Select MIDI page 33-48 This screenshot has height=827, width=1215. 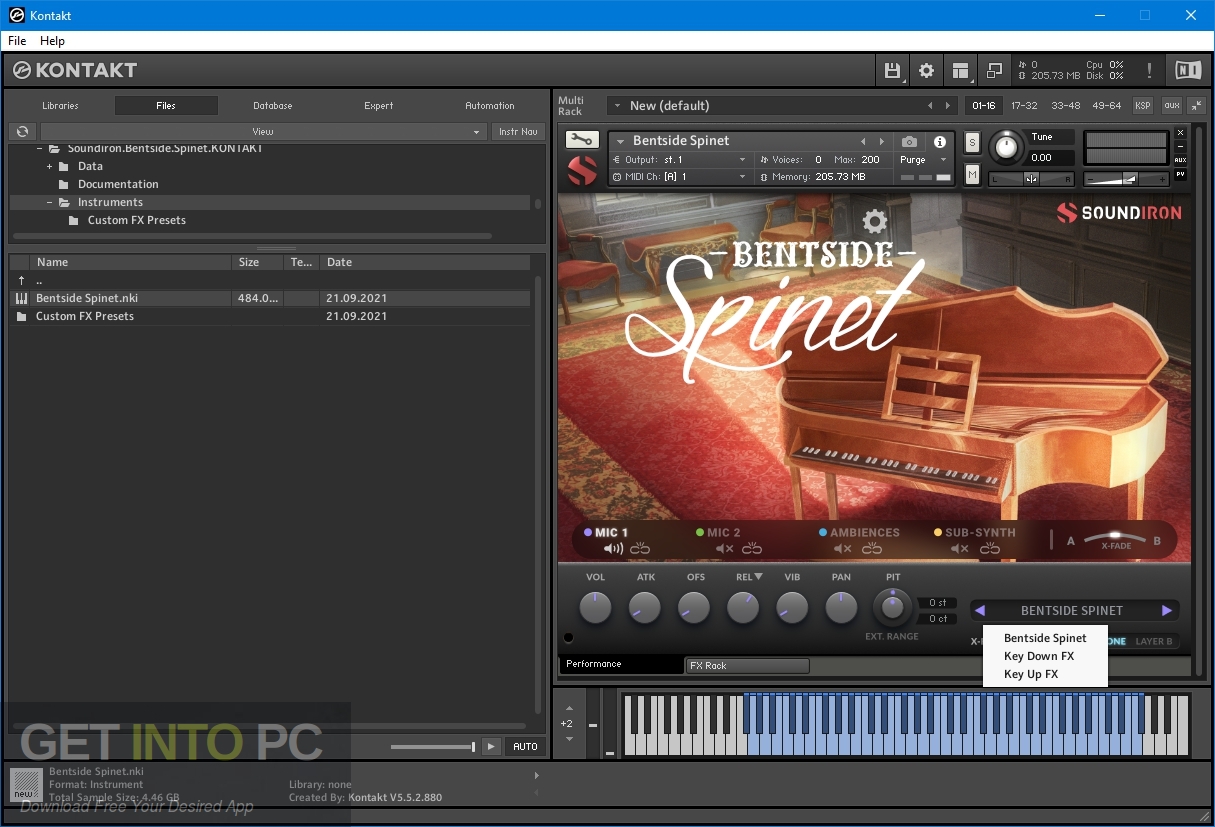coord(1066,105)
